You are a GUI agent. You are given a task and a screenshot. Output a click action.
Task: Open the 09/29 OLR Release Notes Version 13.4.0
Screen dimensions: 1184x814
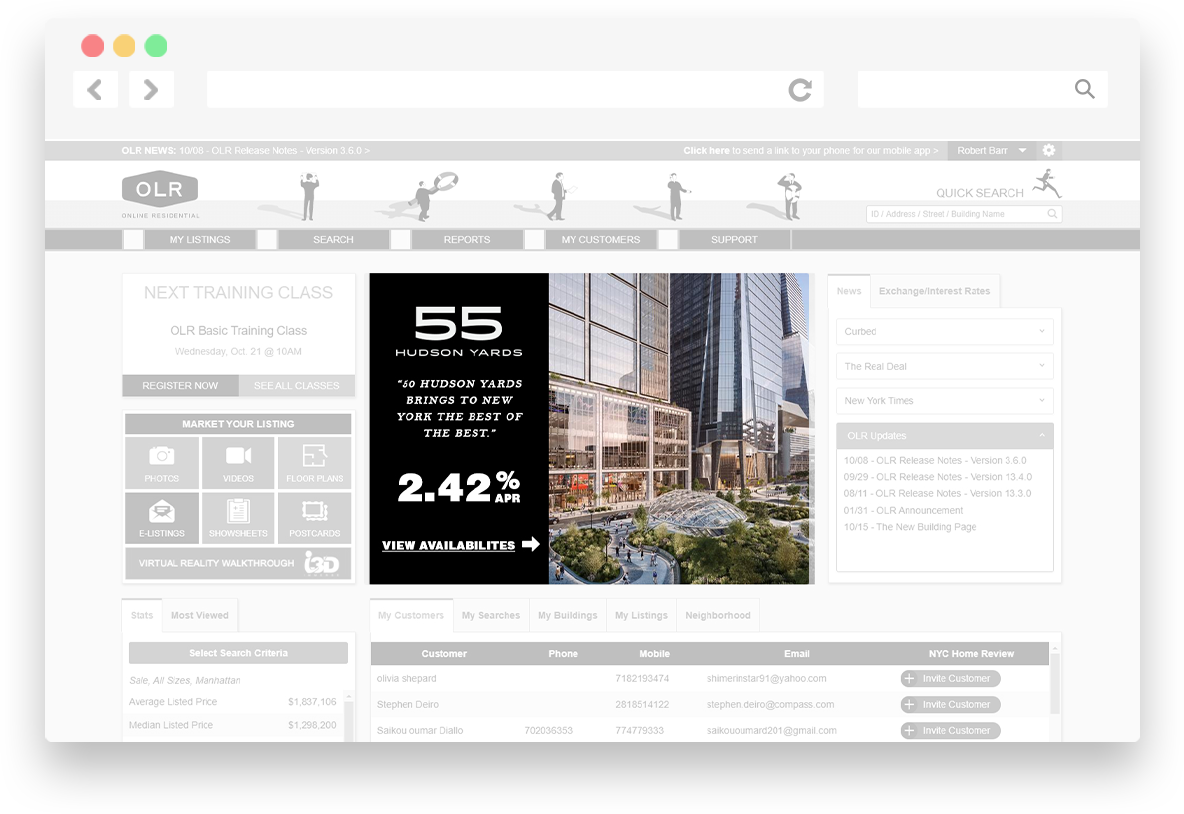pyautogui.click(x=938, y=477)
